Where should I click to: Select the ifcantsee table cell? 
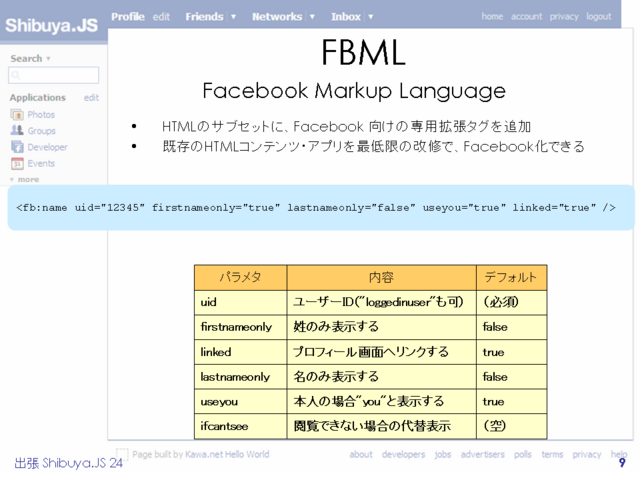240,427
